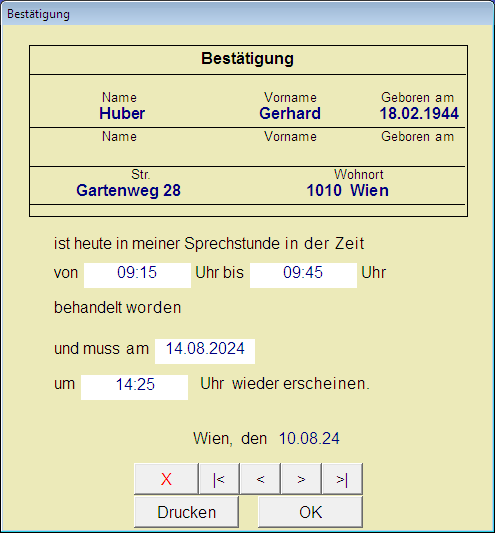Select the street Gartenweg 28
This screenshot has width=495, height=533.
point(128,190)
